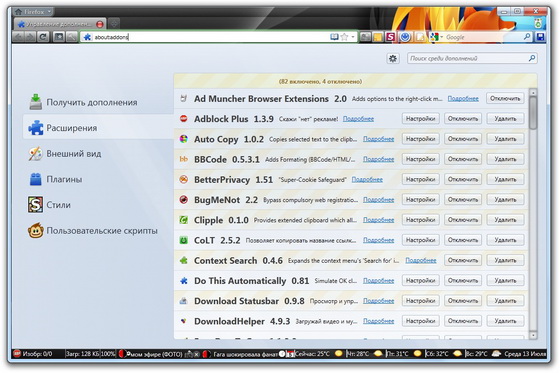This screenshot has width=560, height=373.
Task: Click Удалить for Download Statusbar
Action: click(x=505, y=301)
